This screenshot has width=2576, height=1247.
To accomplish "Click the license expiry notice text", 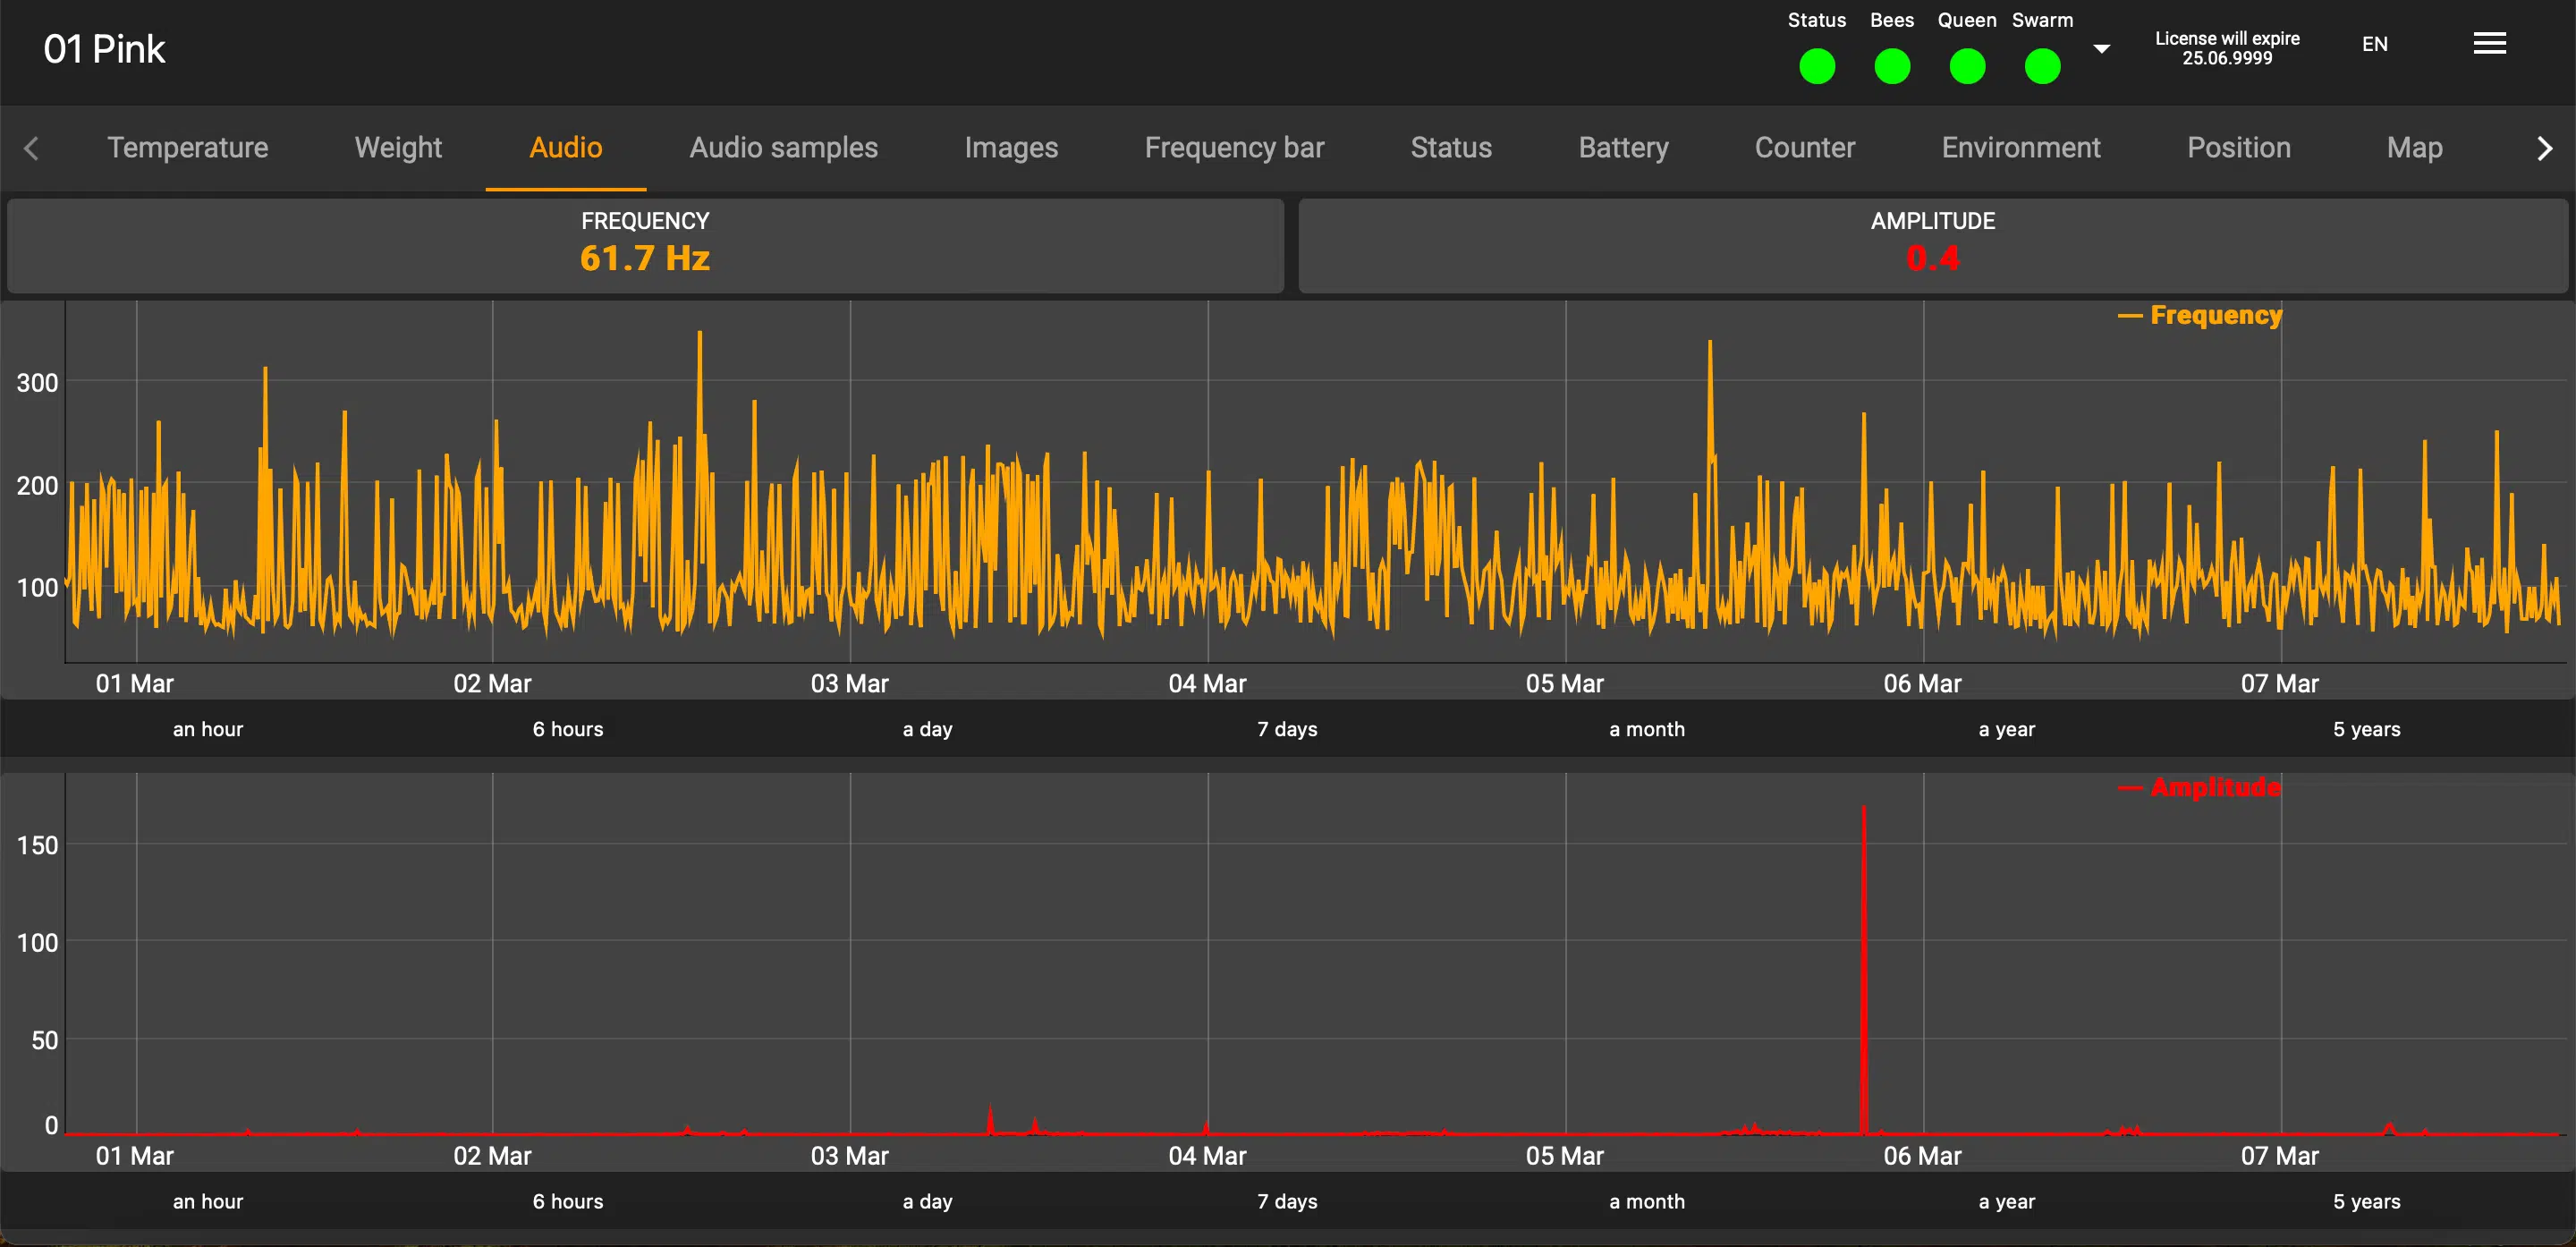I will [2227, 48].
